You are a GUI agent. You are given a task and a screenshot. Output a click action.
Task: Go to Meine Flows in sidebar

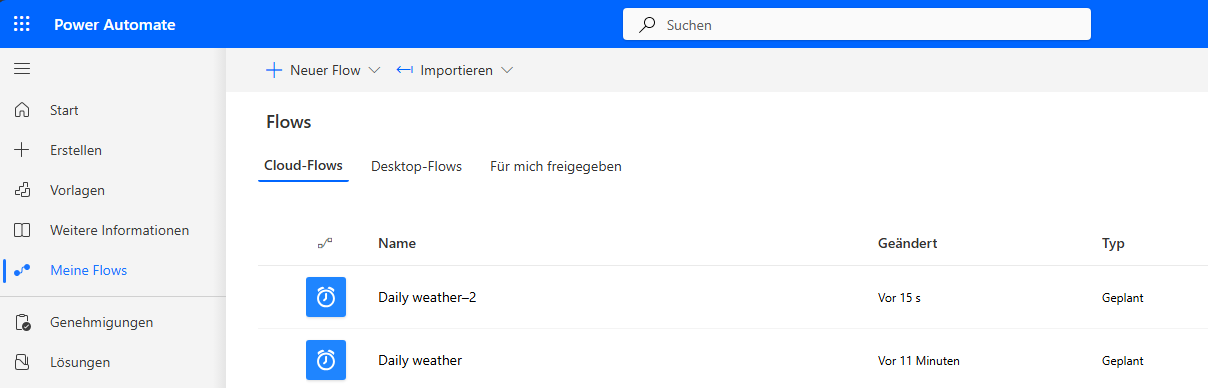tap(88, 270)
